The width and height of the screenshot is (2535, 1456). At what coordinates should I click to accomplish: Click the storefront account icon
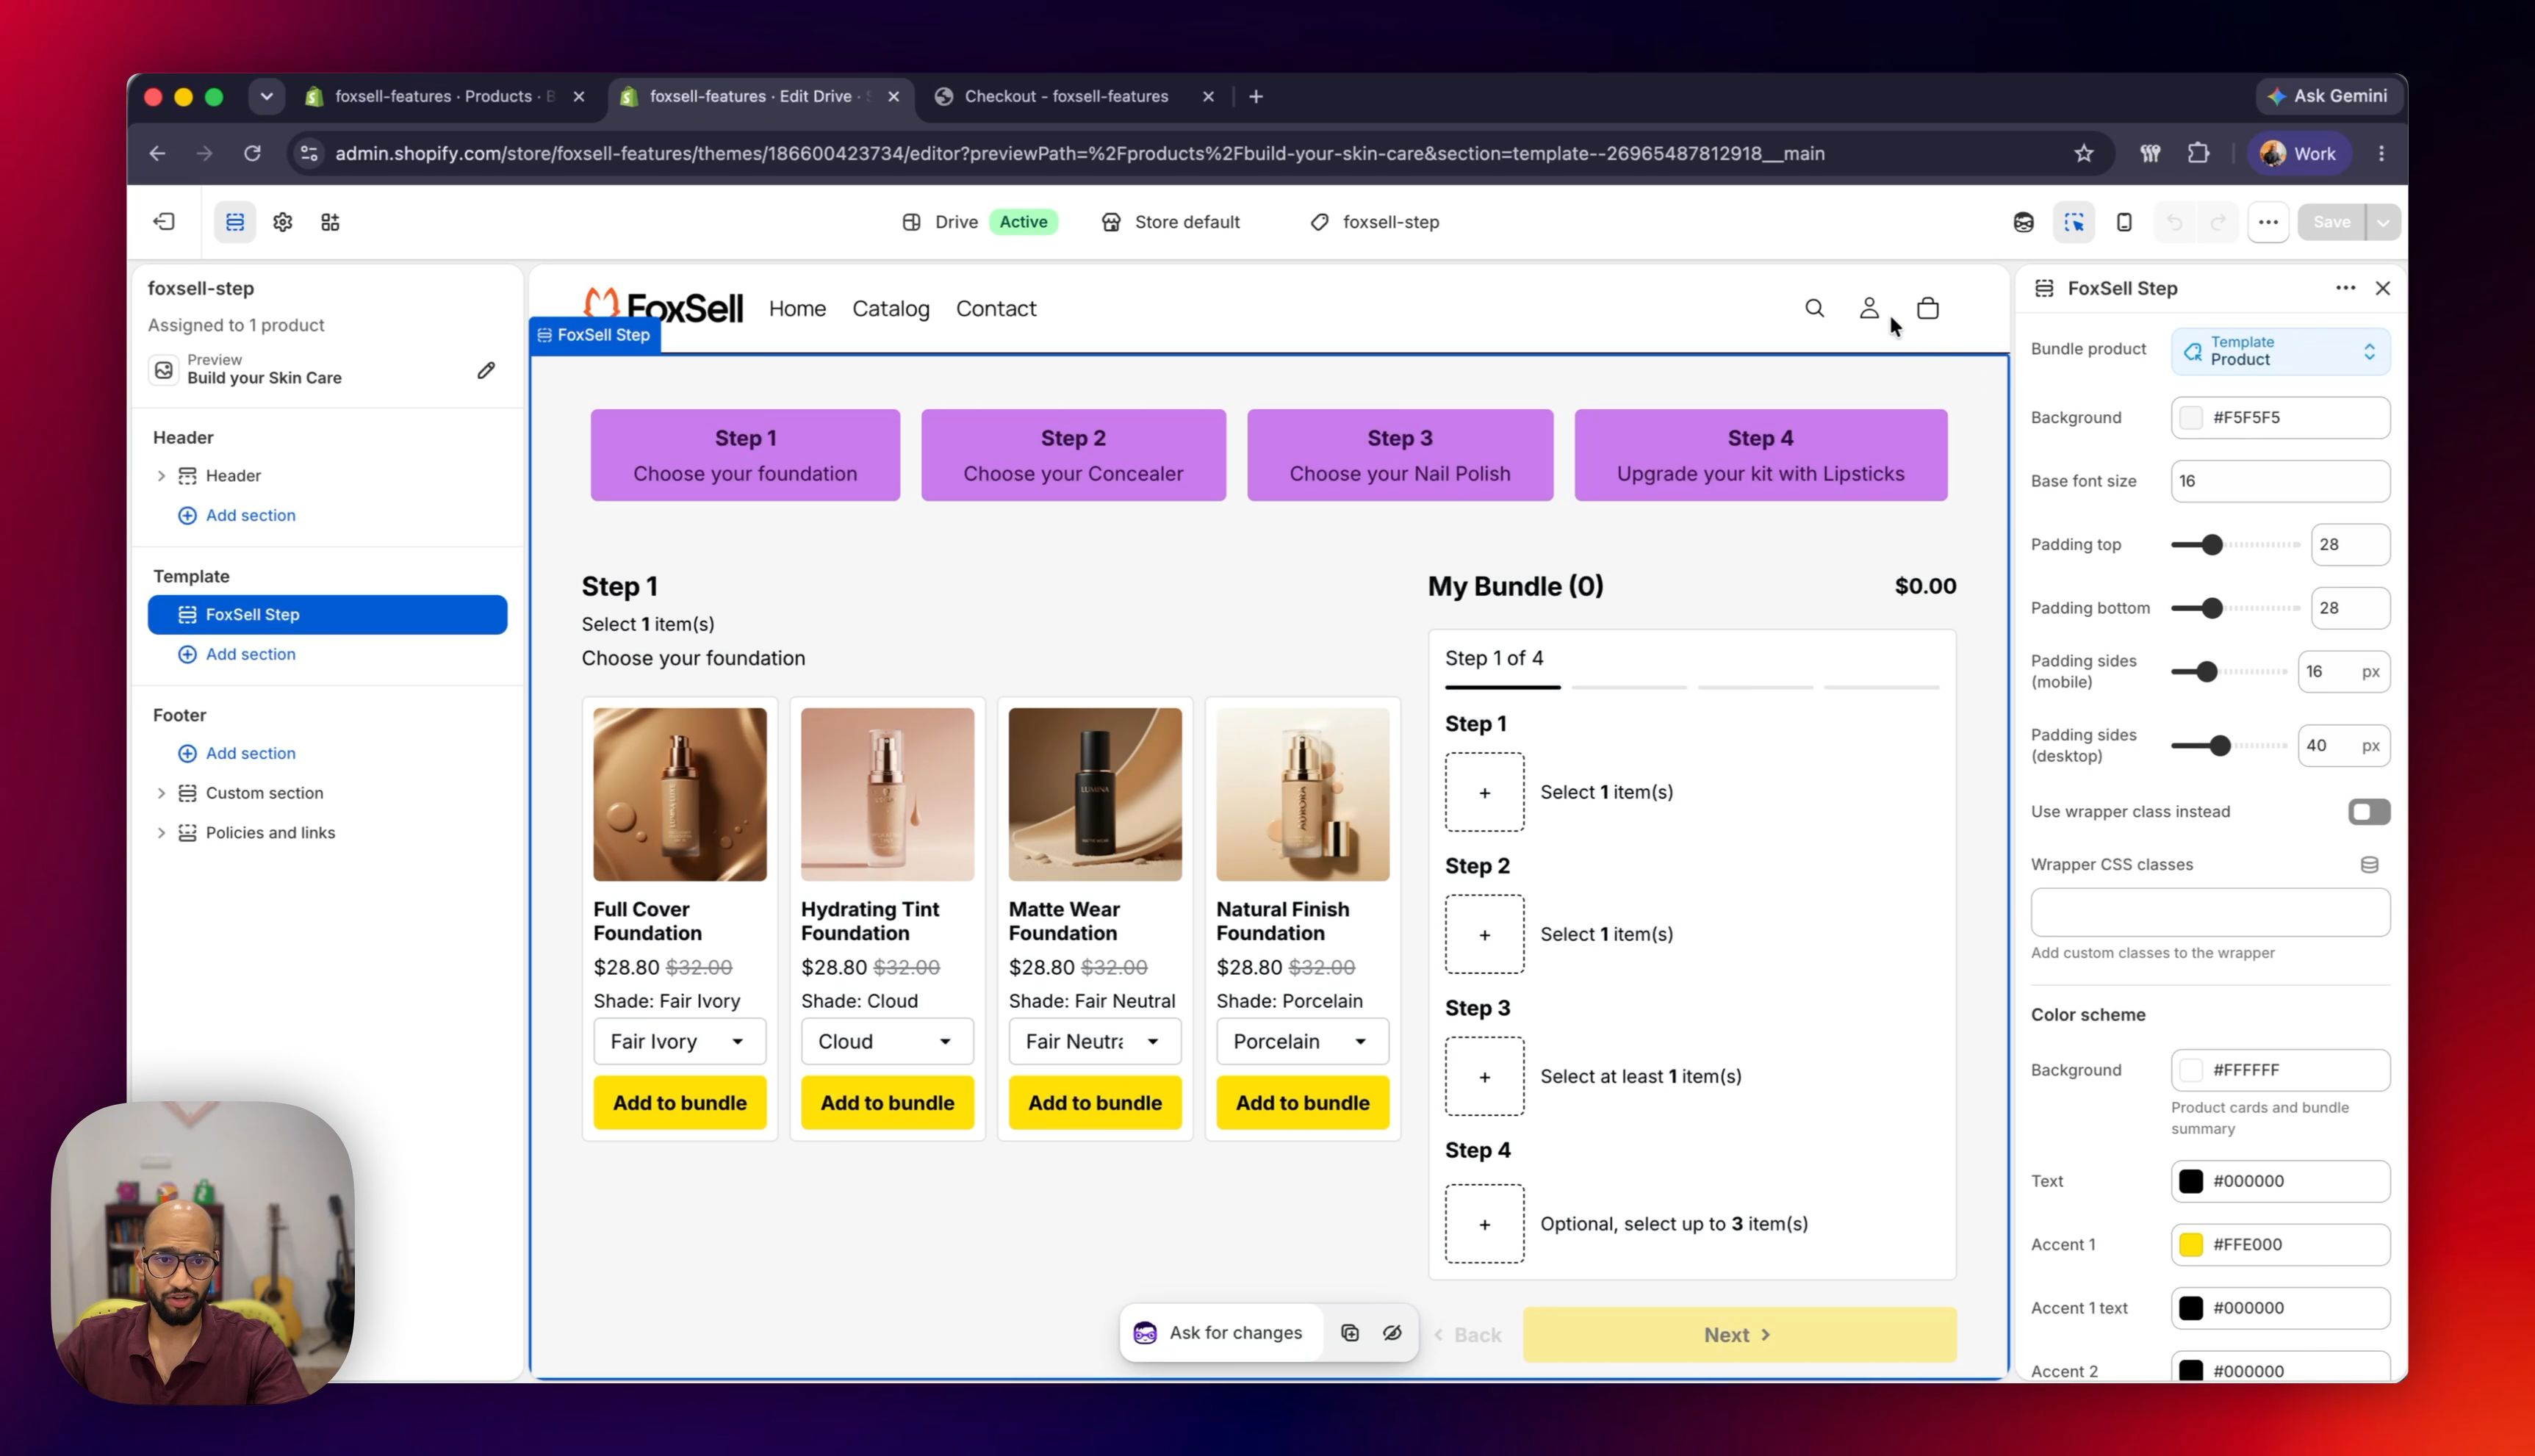[x=1869, y=308]
